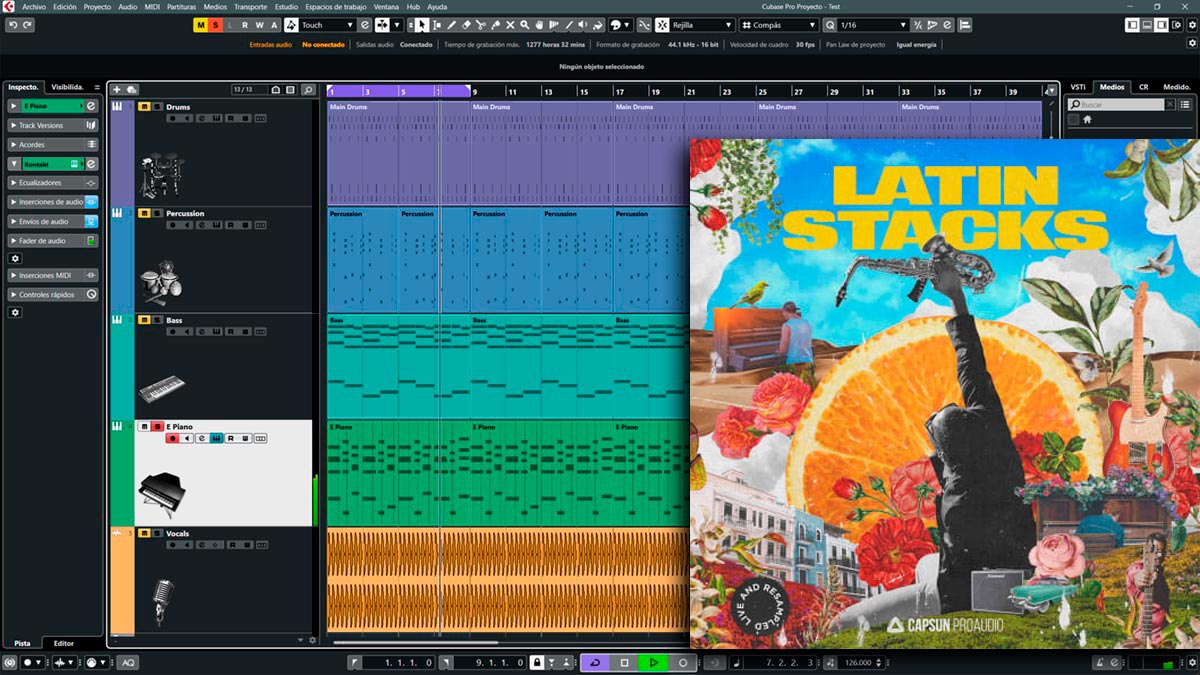This screenshot has height=675, width=1200.
Task: Activate the Zoom magnifier tool
Action: point(525,25)
